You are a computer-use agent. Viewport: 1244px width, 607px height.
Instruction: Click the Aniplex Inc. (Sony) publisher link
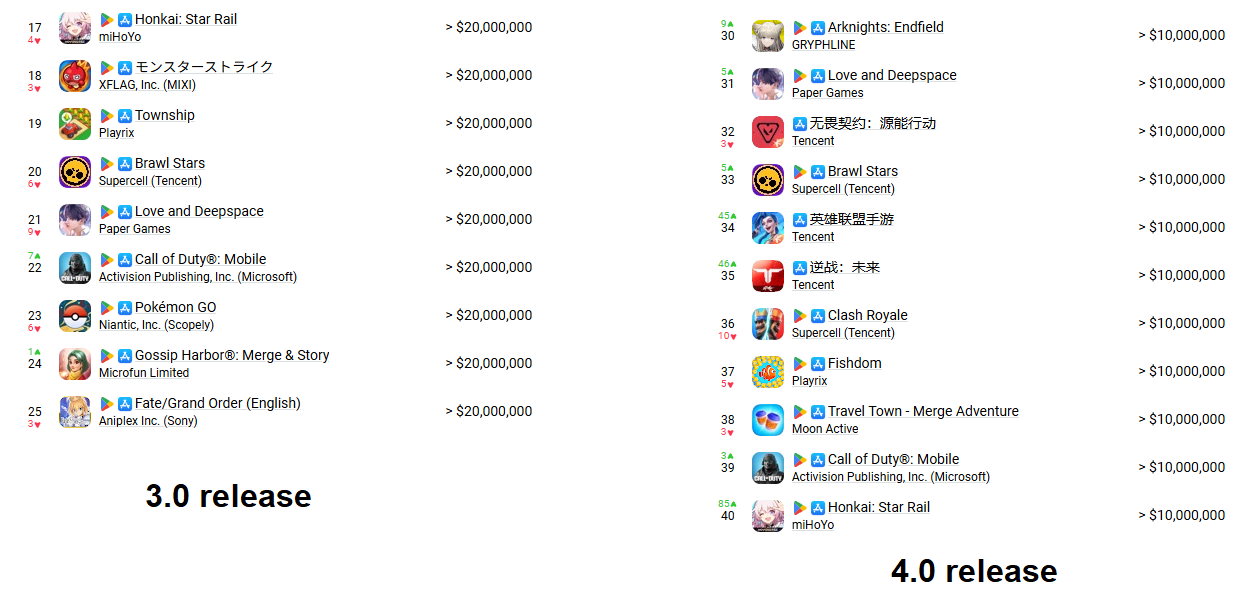tap(148, 421)
